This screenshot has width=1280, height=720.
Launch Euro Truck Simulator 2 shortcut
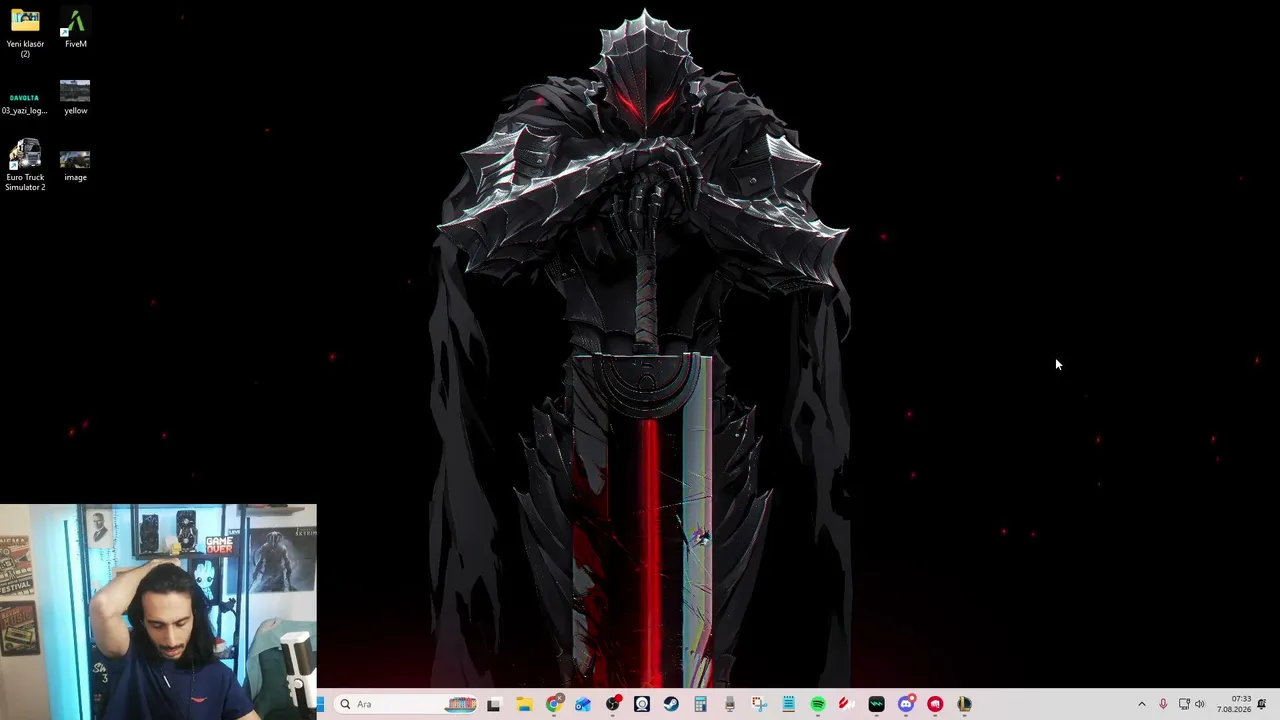pos(25,166)
